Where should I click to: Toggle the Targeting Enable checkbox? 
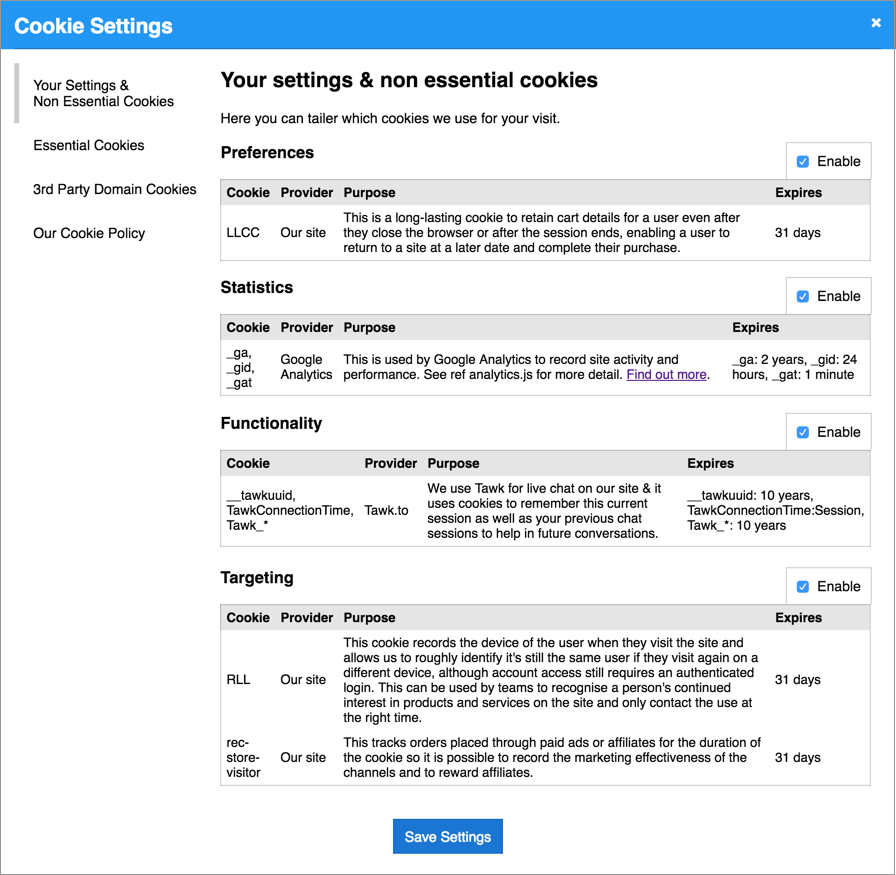(x=803, y=587)
